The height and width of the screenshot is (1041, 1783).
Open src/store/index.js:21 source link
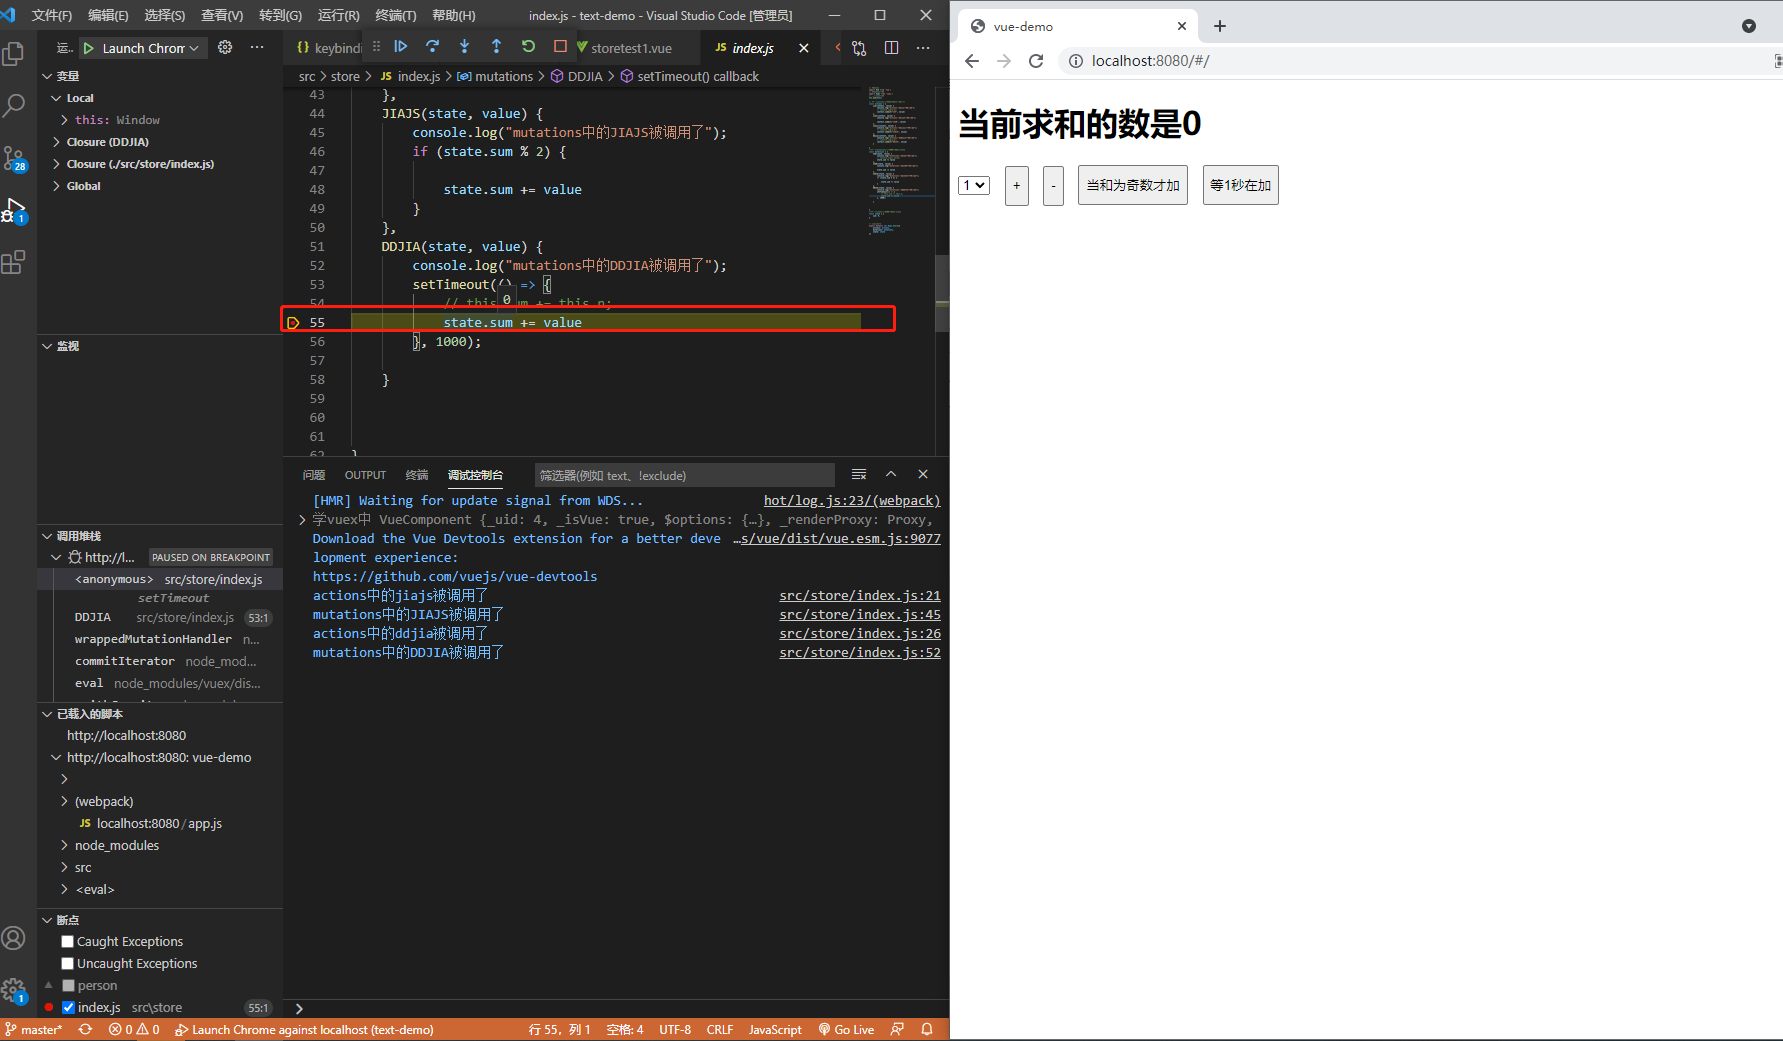point(860,595)
